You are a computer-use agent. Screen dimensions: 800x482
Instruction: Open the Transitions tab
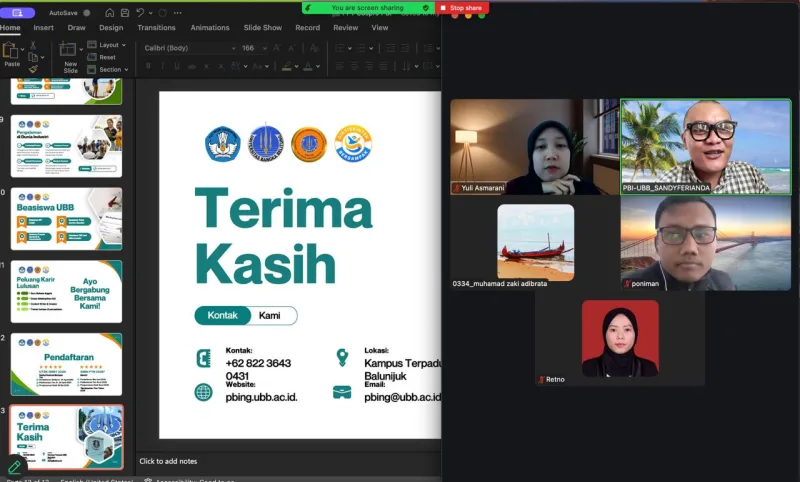(x=156, y=28)
